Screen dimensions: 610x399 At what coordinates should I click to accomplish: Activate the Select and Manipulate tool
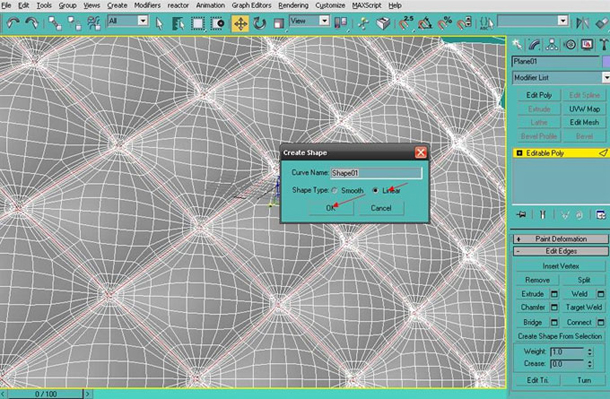pos(364,23)
